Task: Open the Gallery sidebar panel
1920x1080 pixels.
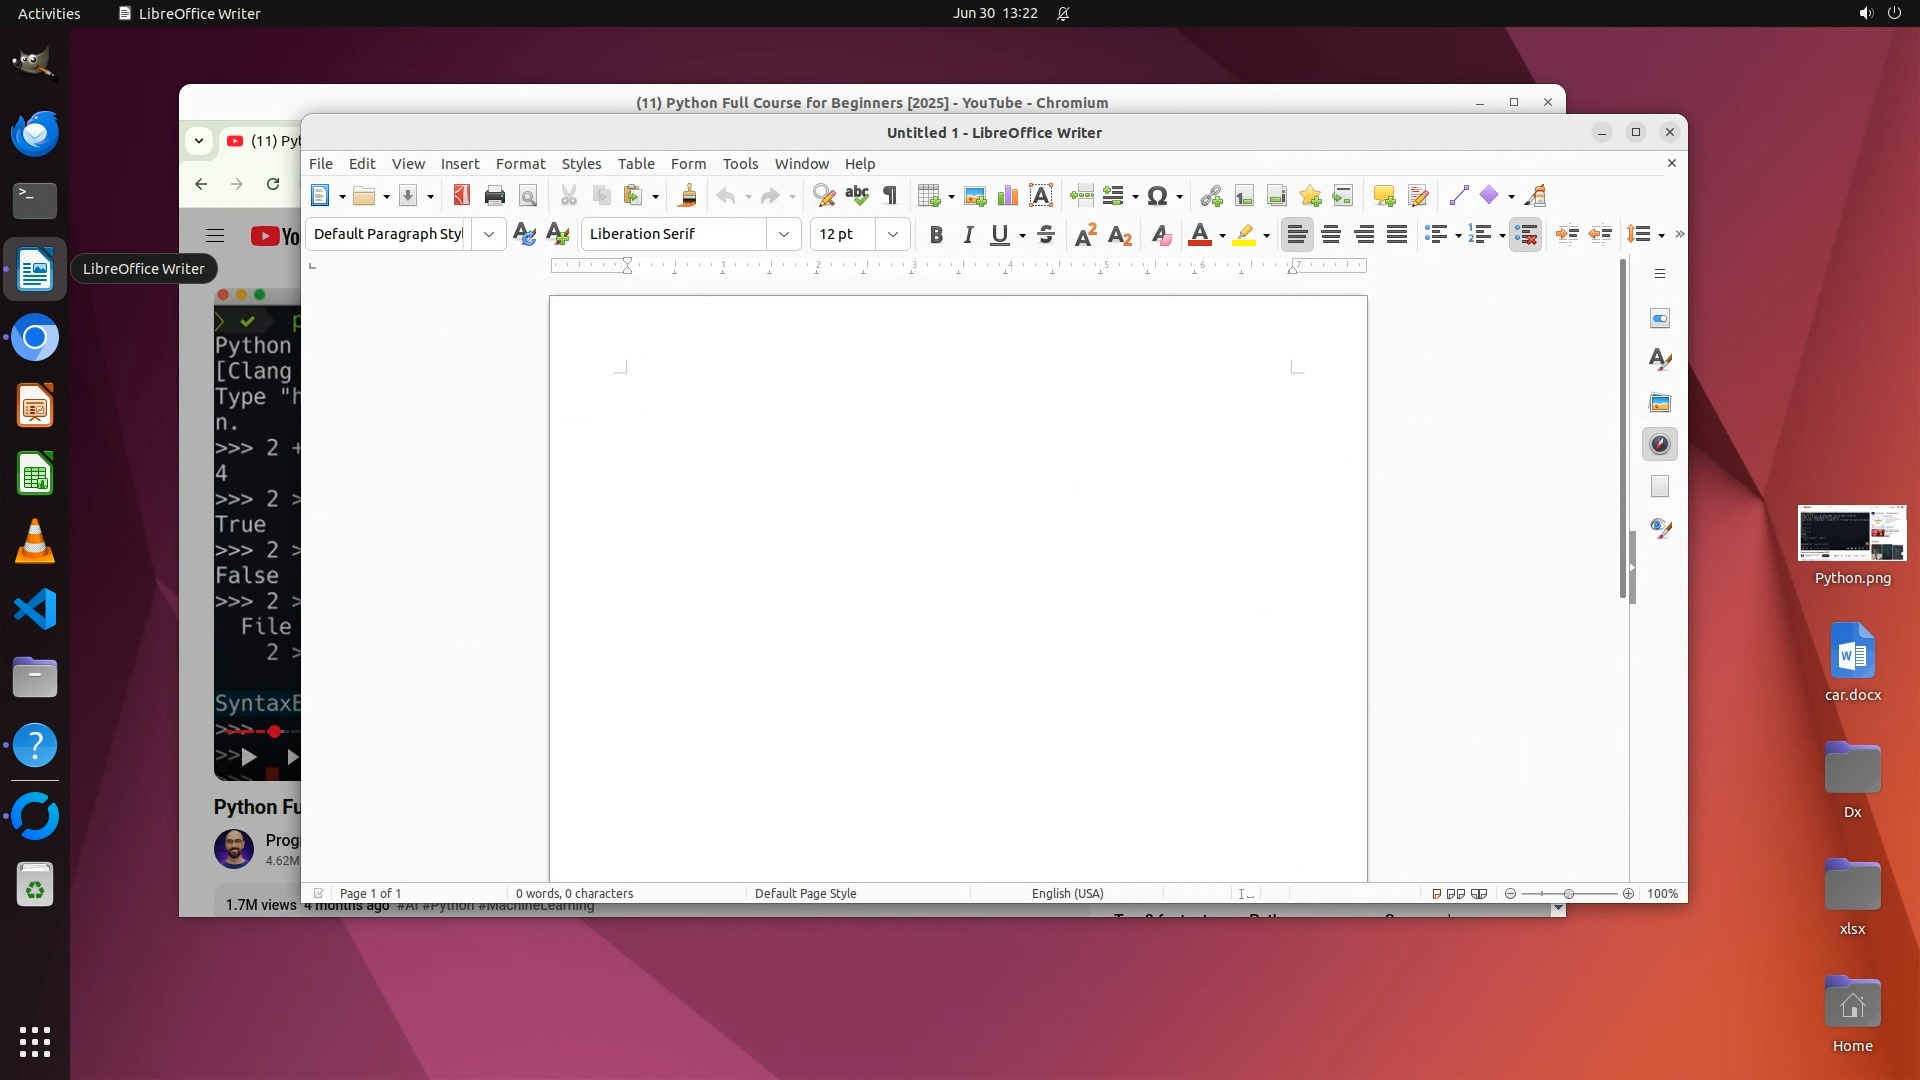Action: coord(1660,402)
